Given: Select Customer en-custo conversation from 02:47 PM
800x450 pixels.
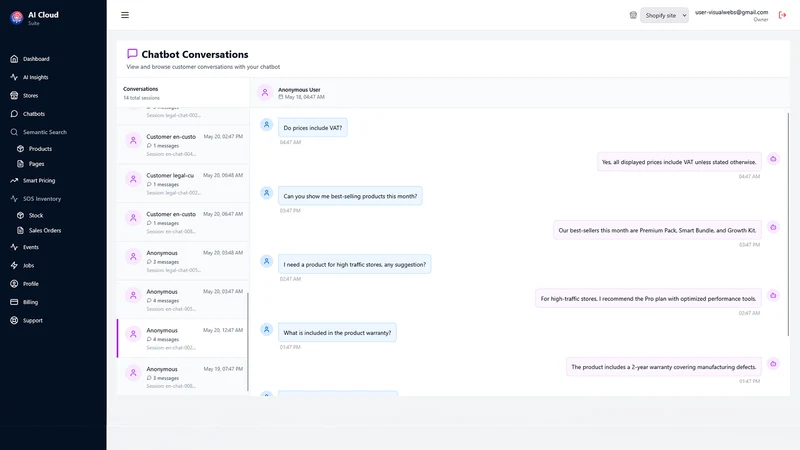Looking at the screenshot, I should (183, 145).
